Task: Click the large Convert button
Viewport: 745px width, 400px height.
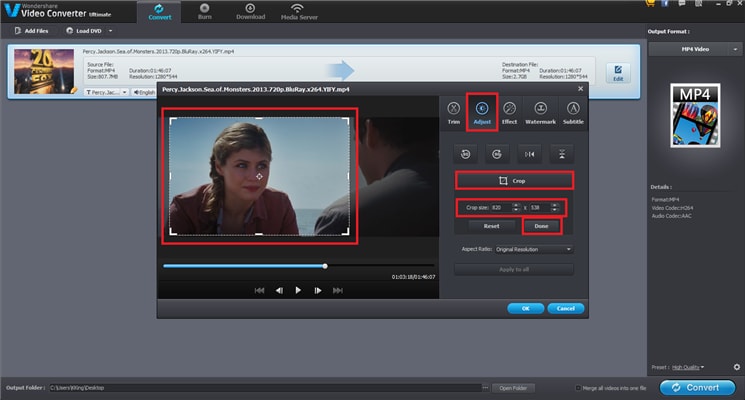Action: (697, 388)
